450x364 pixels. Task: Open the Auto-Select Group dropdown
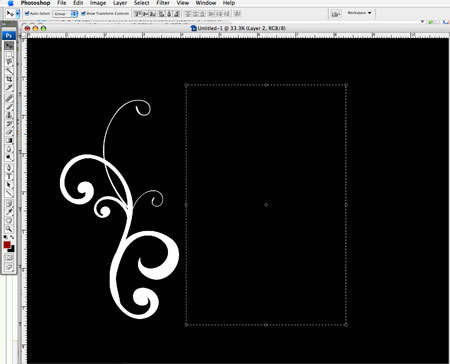point(65,14)
